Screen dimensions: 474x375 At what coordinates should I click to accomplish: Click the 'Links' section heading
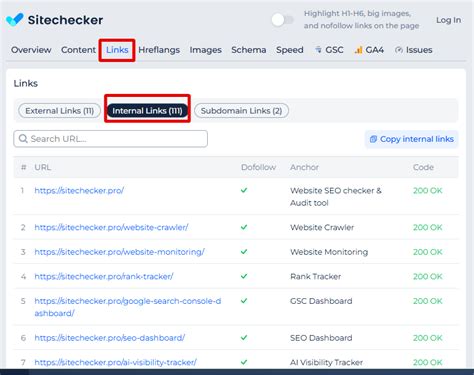(26, 83)
